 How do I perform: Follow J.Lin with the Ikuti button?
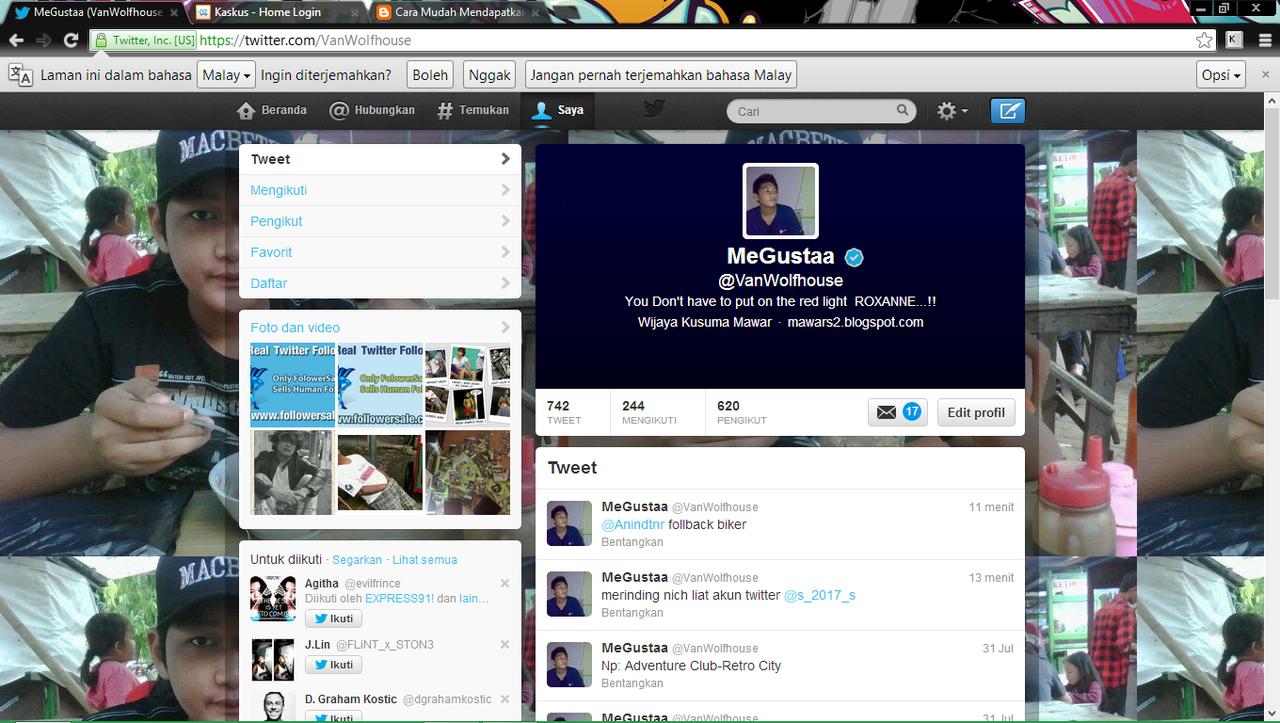click(333, 665)
